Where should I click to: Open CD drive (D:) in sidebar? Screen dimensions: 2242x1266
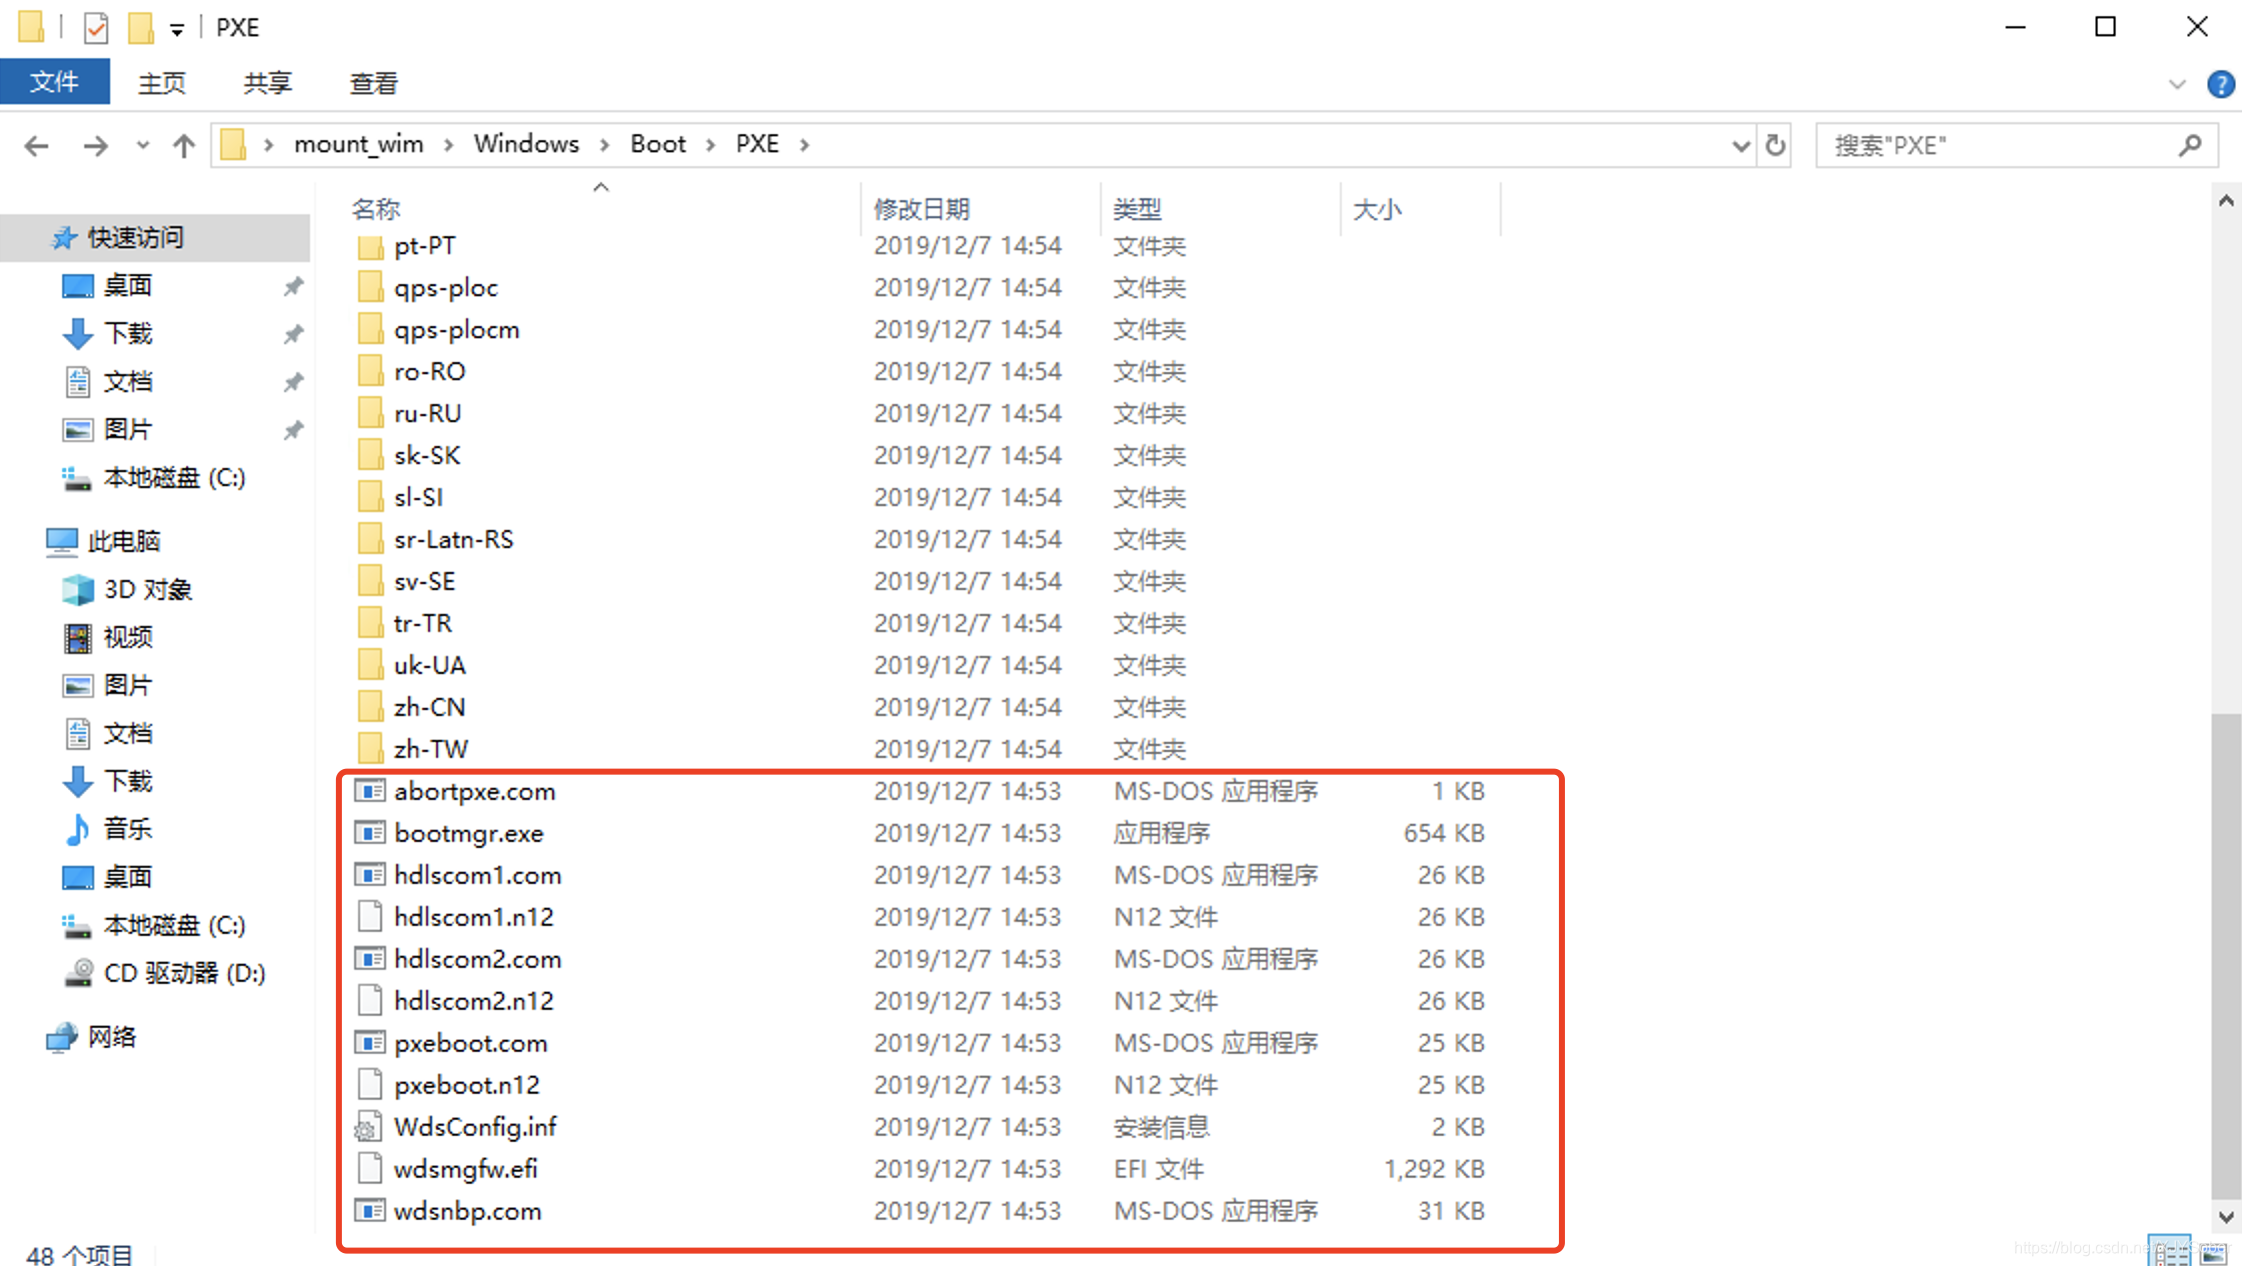click(183, 973)
